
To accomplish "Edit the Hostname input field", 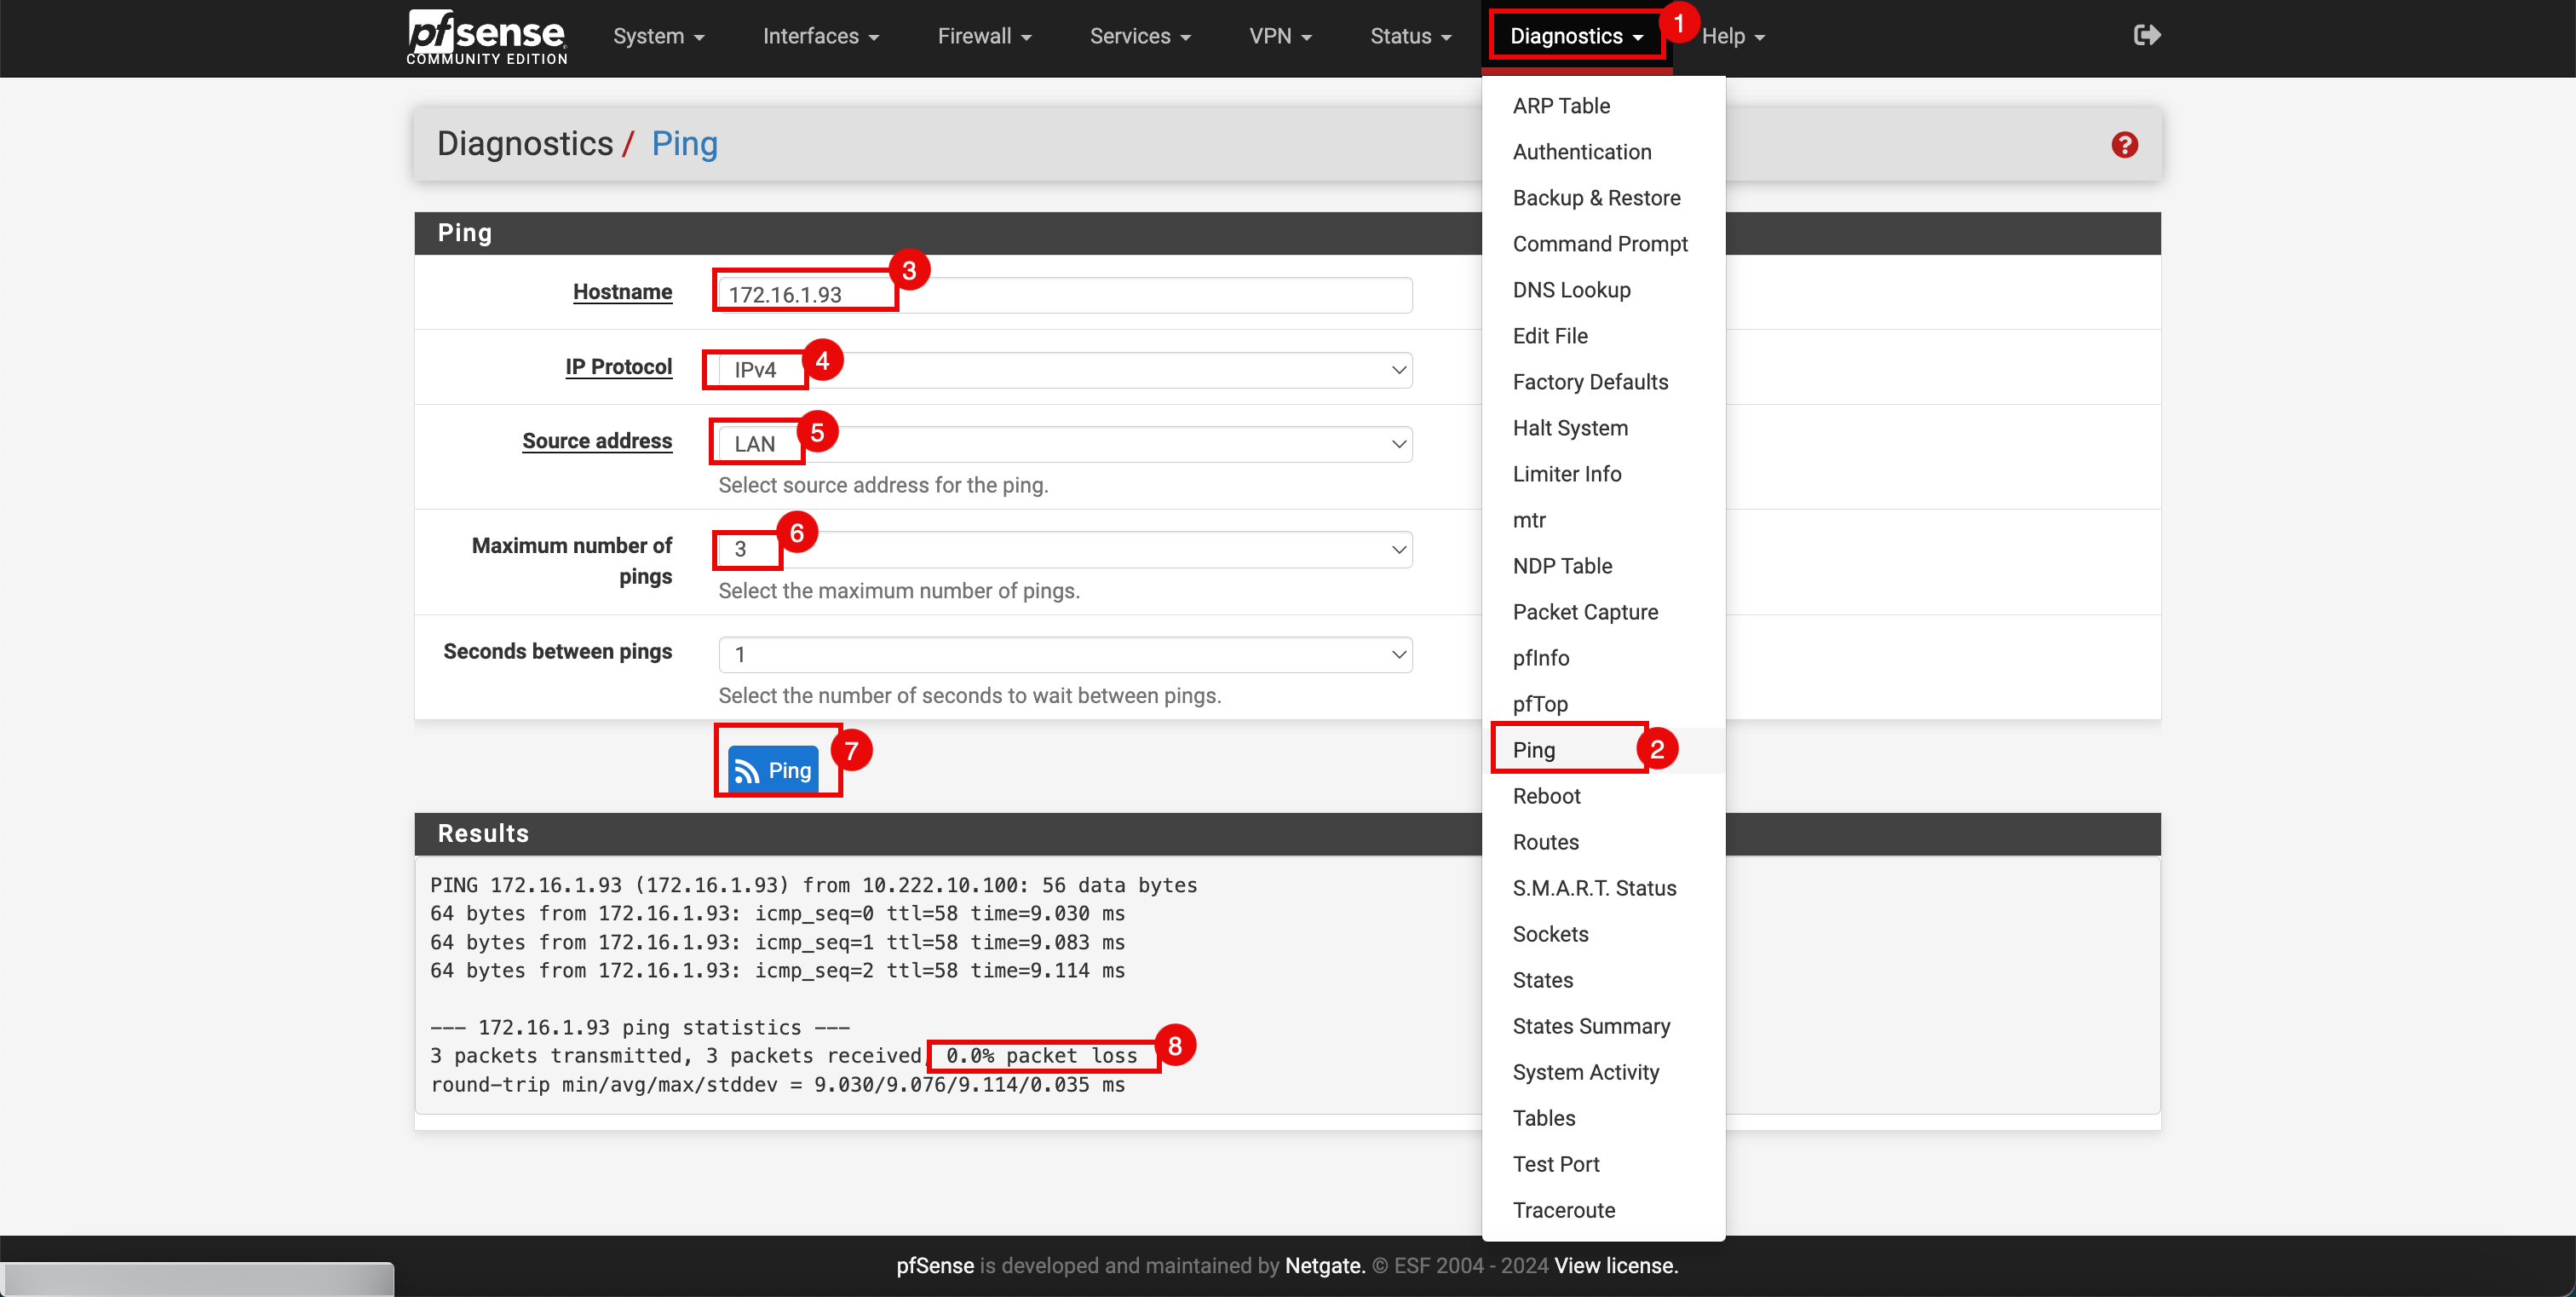I will tap(1065, 293).
